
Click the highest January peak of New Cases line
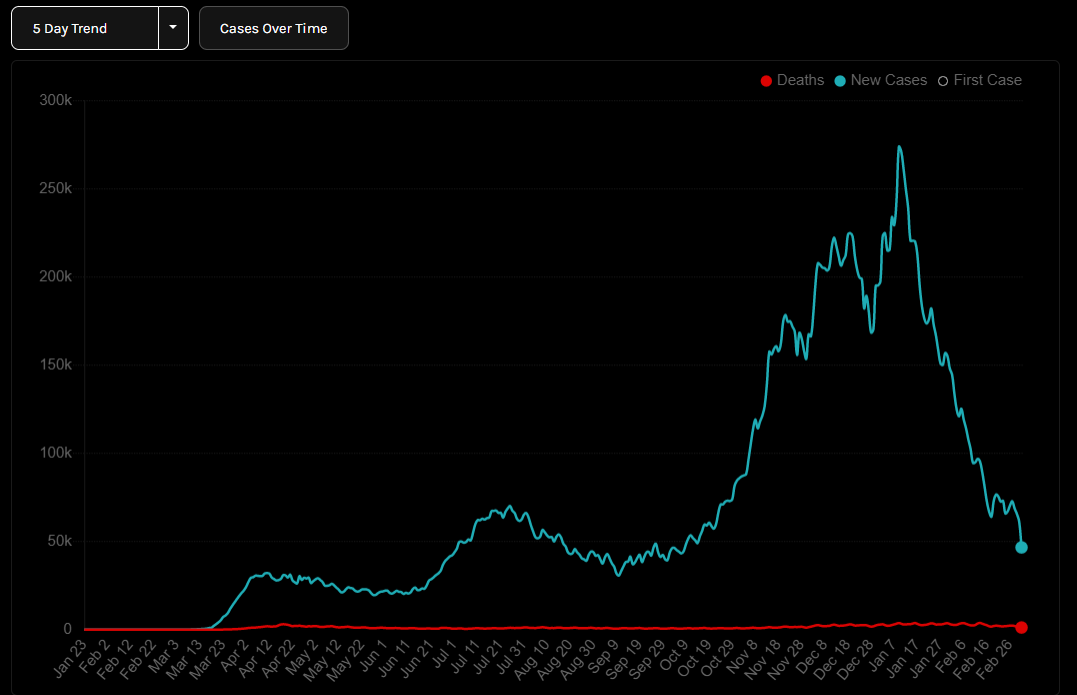900,147
